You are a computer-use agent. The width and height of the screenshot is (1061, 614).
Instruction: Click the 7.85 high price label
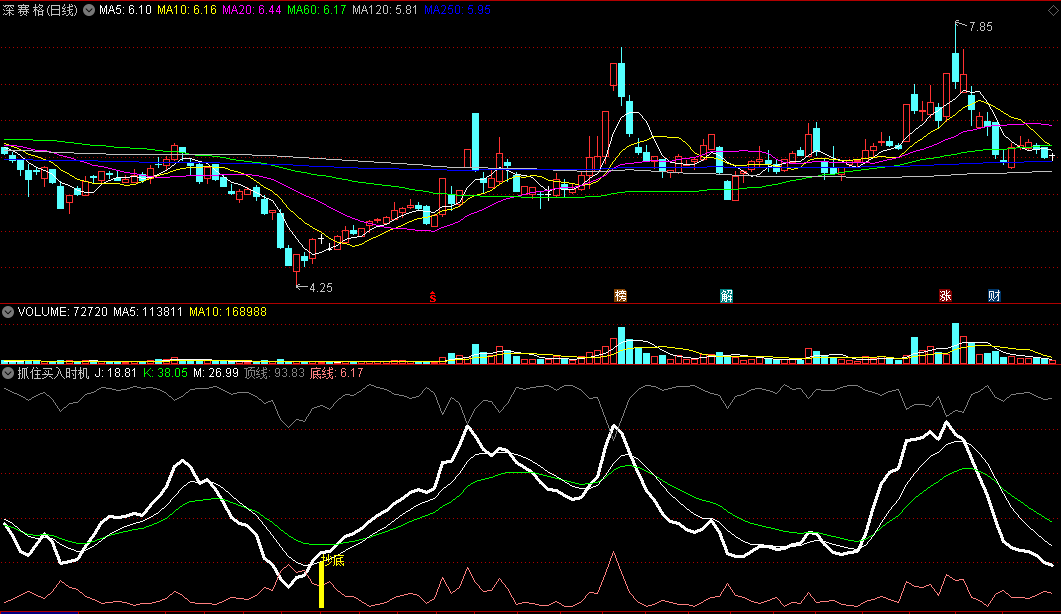(x=980, y=27)
